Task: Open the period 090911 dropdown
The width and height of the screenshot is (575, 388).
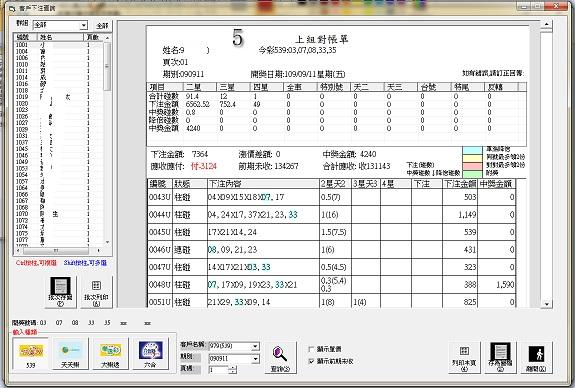Action: pyautogui.click(x=255, y=358)
